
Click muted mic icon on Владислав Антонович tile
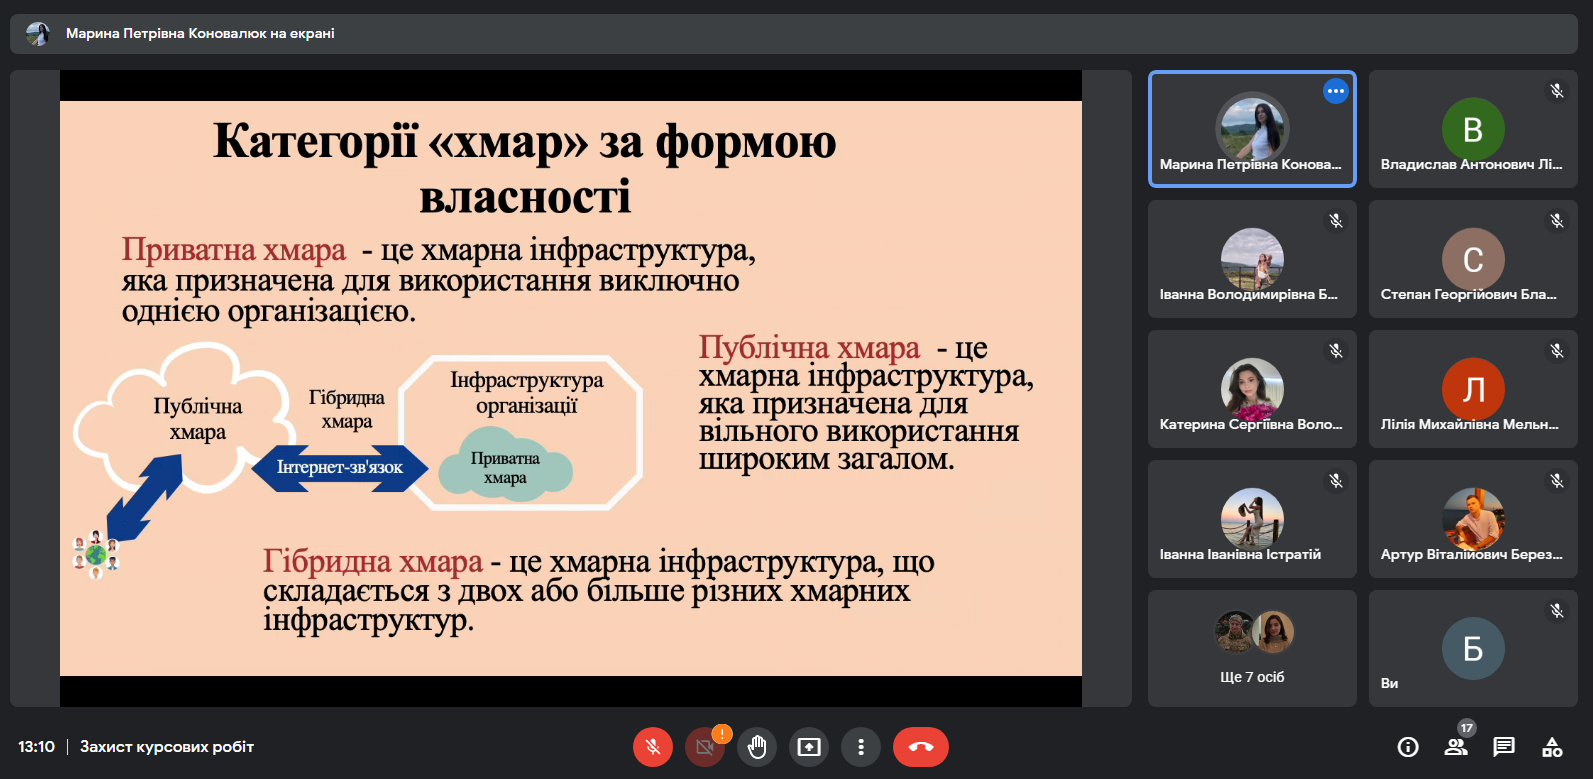[1557, 91]
